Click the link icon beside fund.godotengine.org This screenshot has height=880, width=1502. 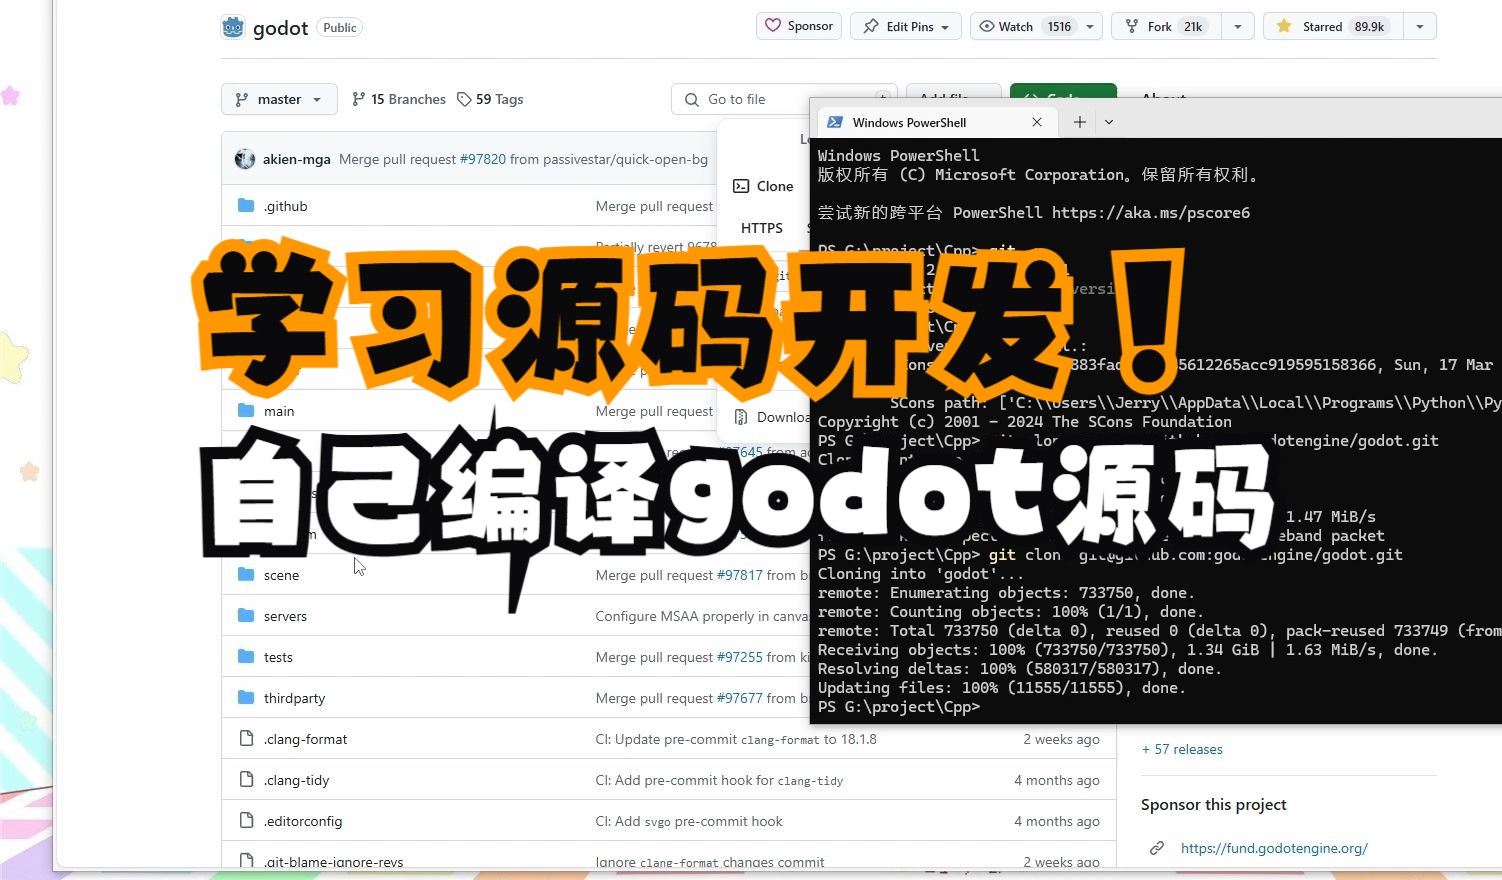pos(1157,848)
